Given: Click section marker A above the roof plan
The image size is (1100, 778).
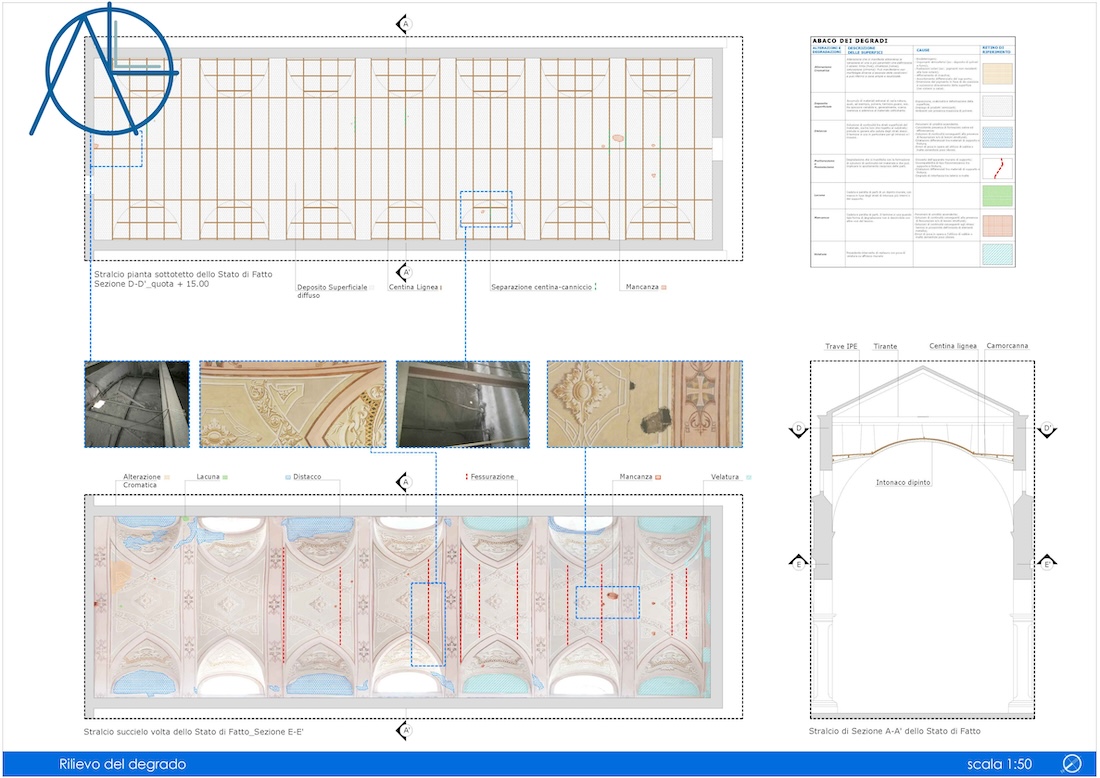Looking at the screenshot, I should click(405, 23).
